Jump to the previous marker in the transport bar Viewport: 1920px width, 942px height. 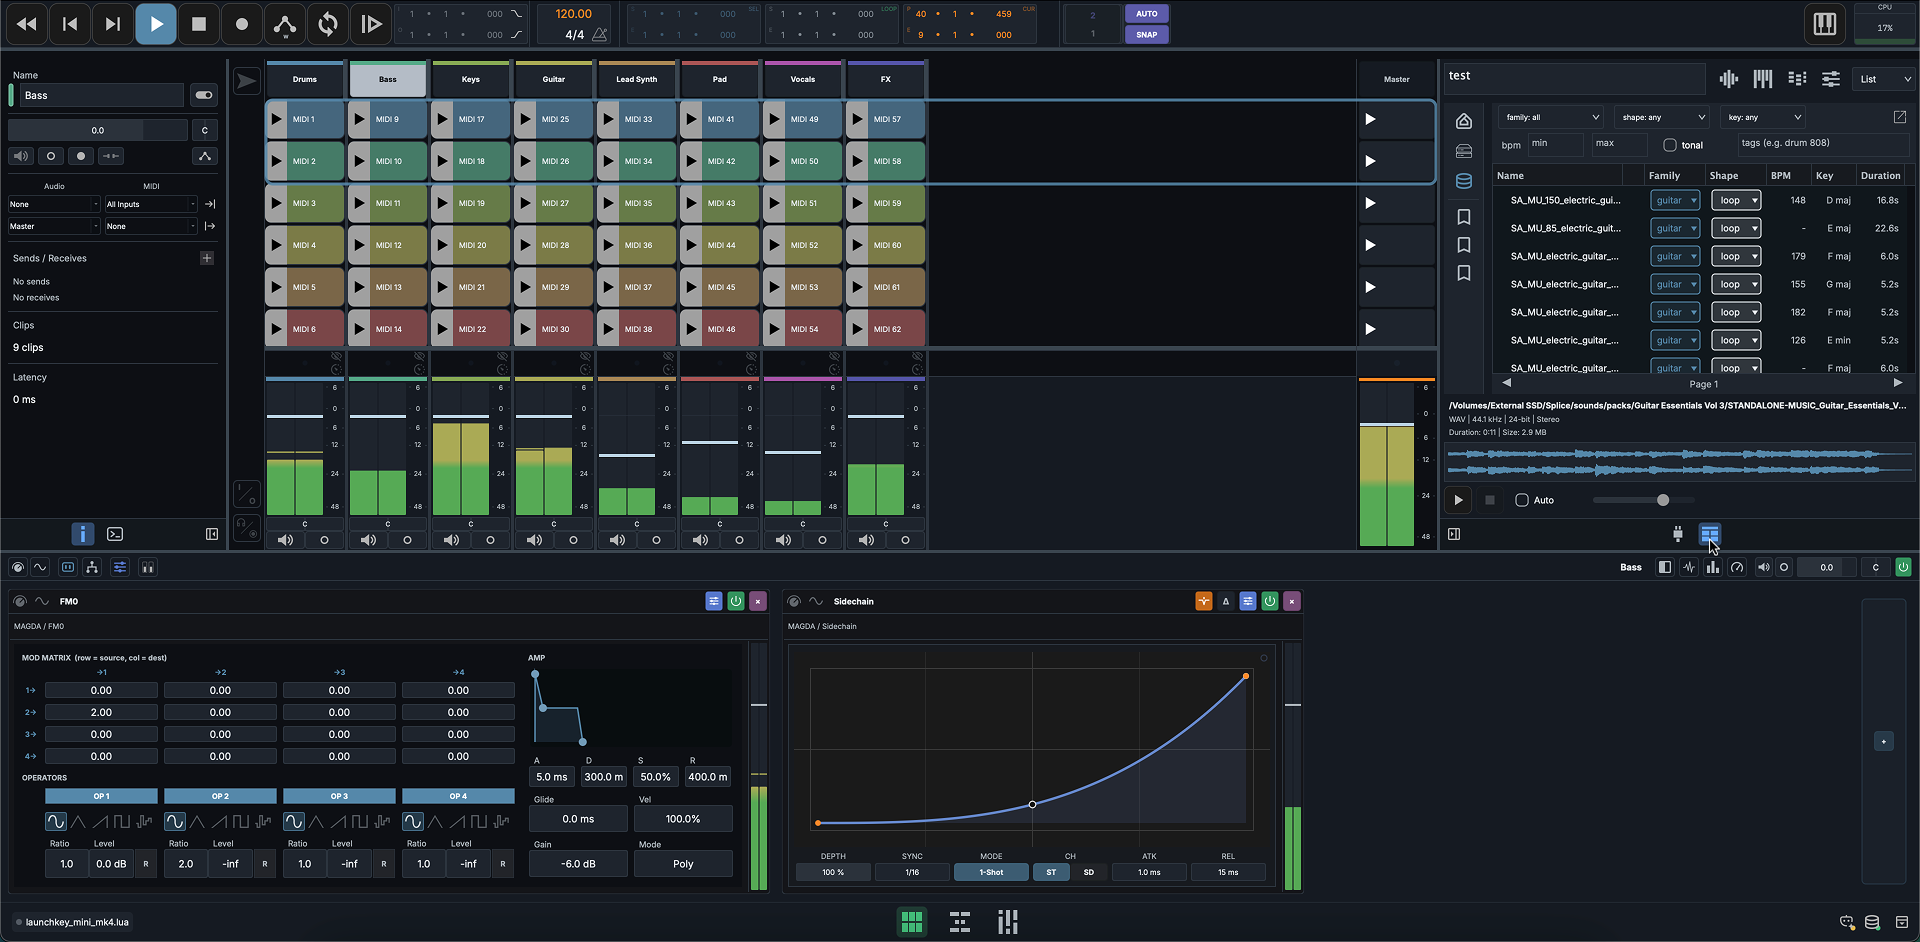70,24
